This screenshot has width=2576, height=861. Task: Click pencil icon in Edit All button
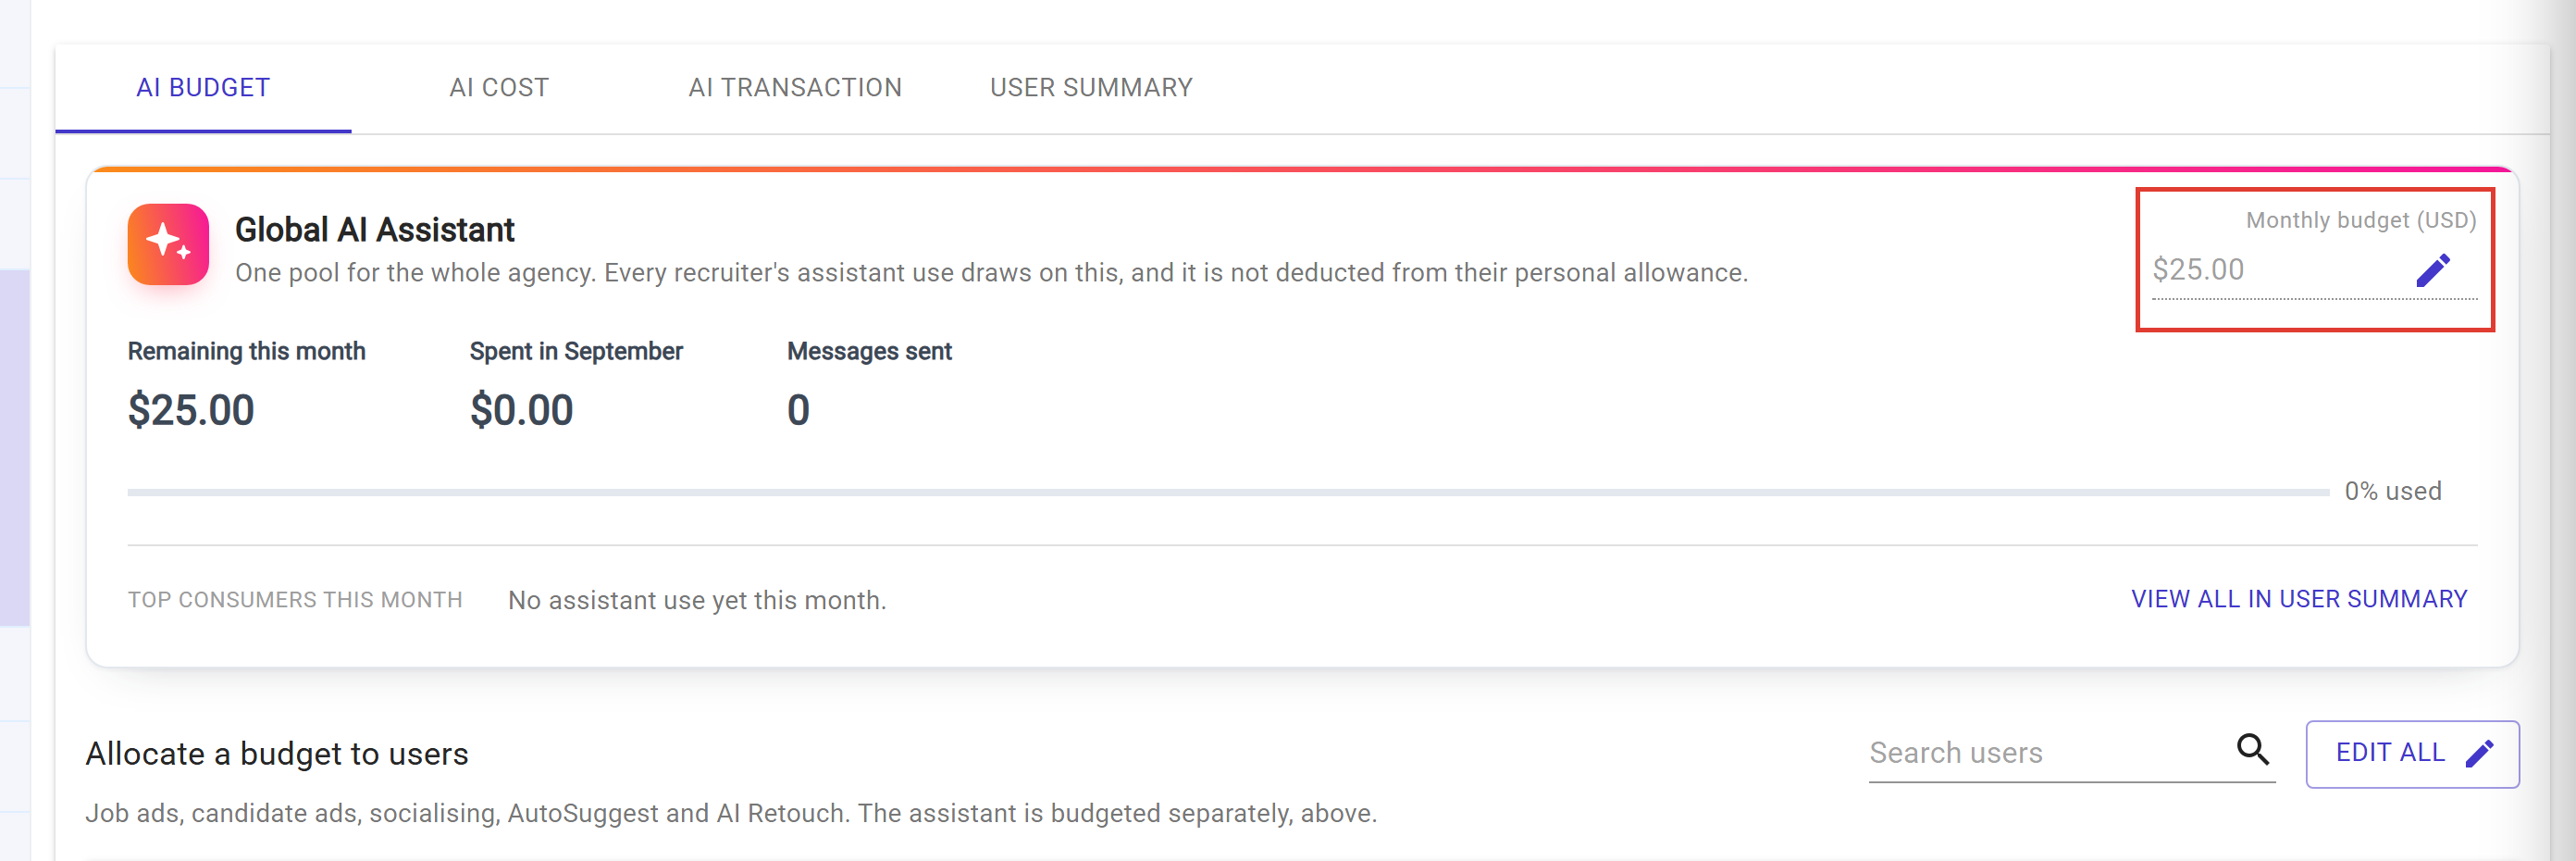click(x=2479, y=753)
